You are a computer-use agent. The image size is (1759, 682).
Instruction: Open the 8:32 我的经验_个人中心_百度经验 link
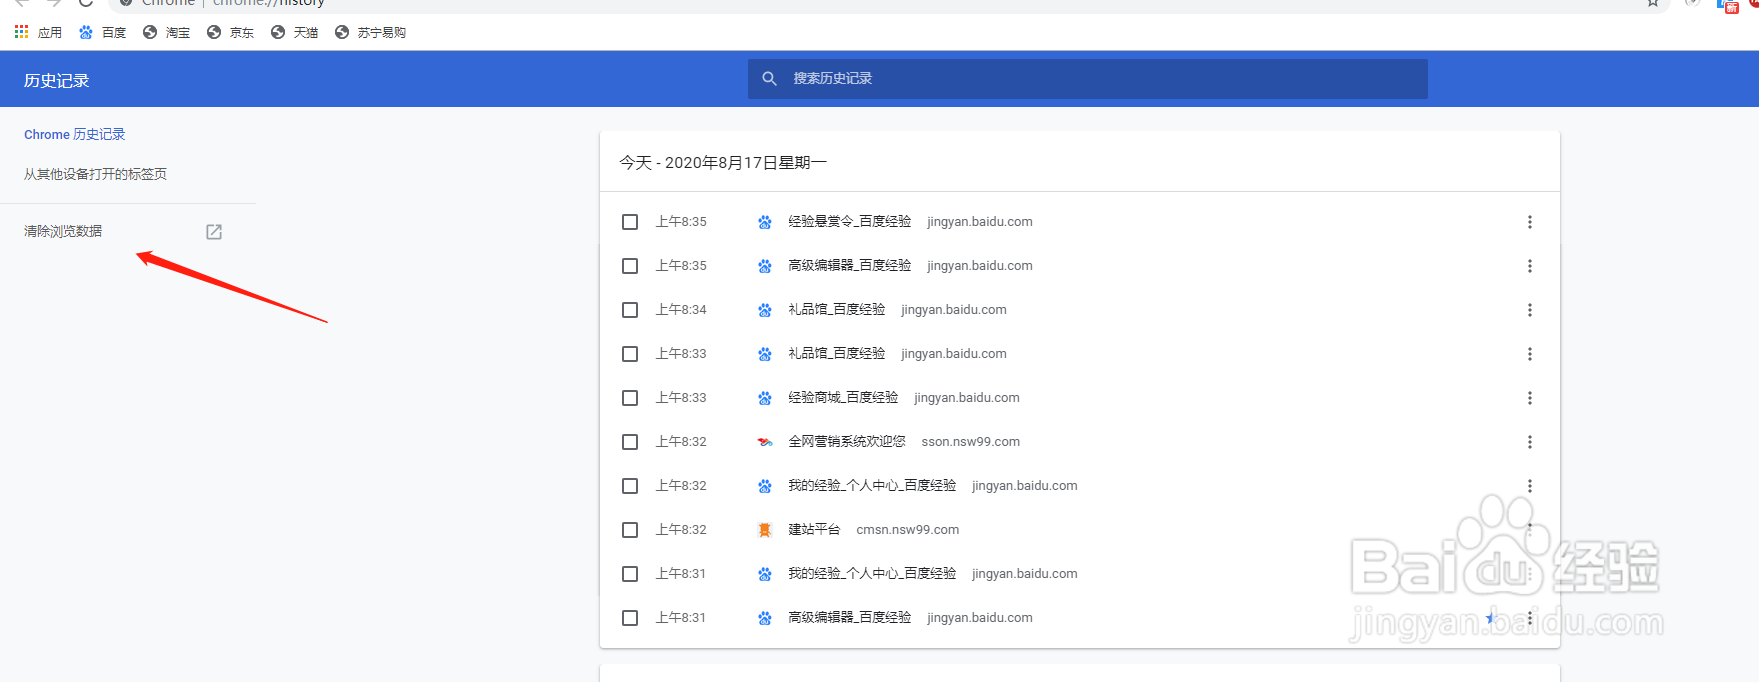(872, 486)
